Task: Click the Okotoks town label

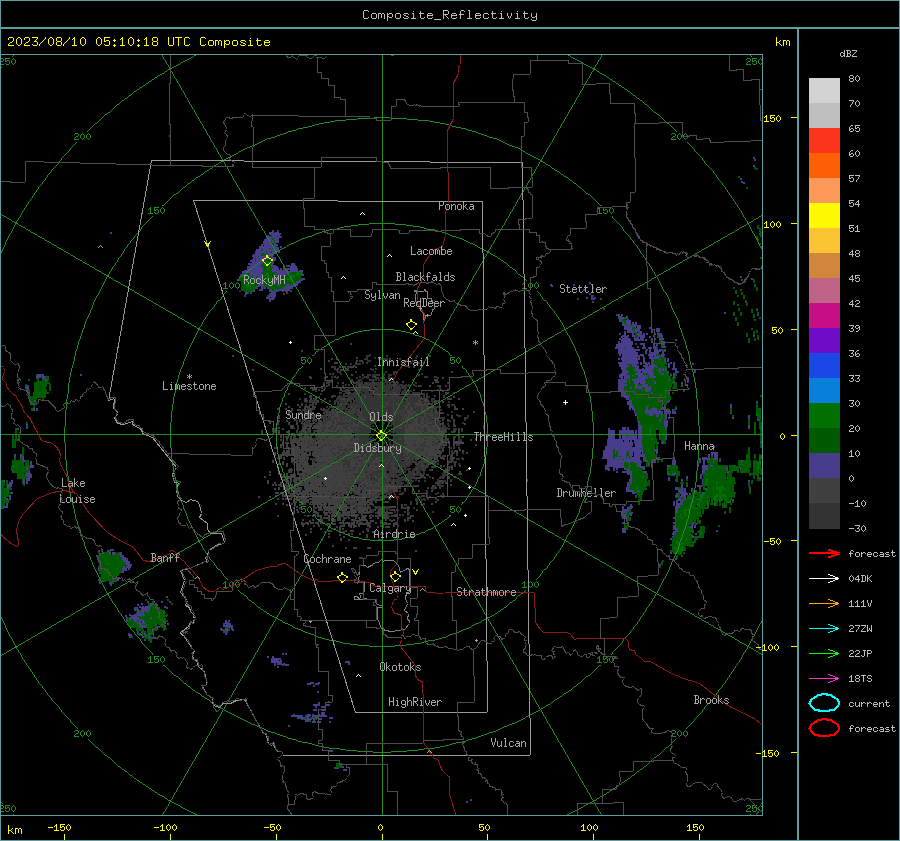Action: (400, 667)
